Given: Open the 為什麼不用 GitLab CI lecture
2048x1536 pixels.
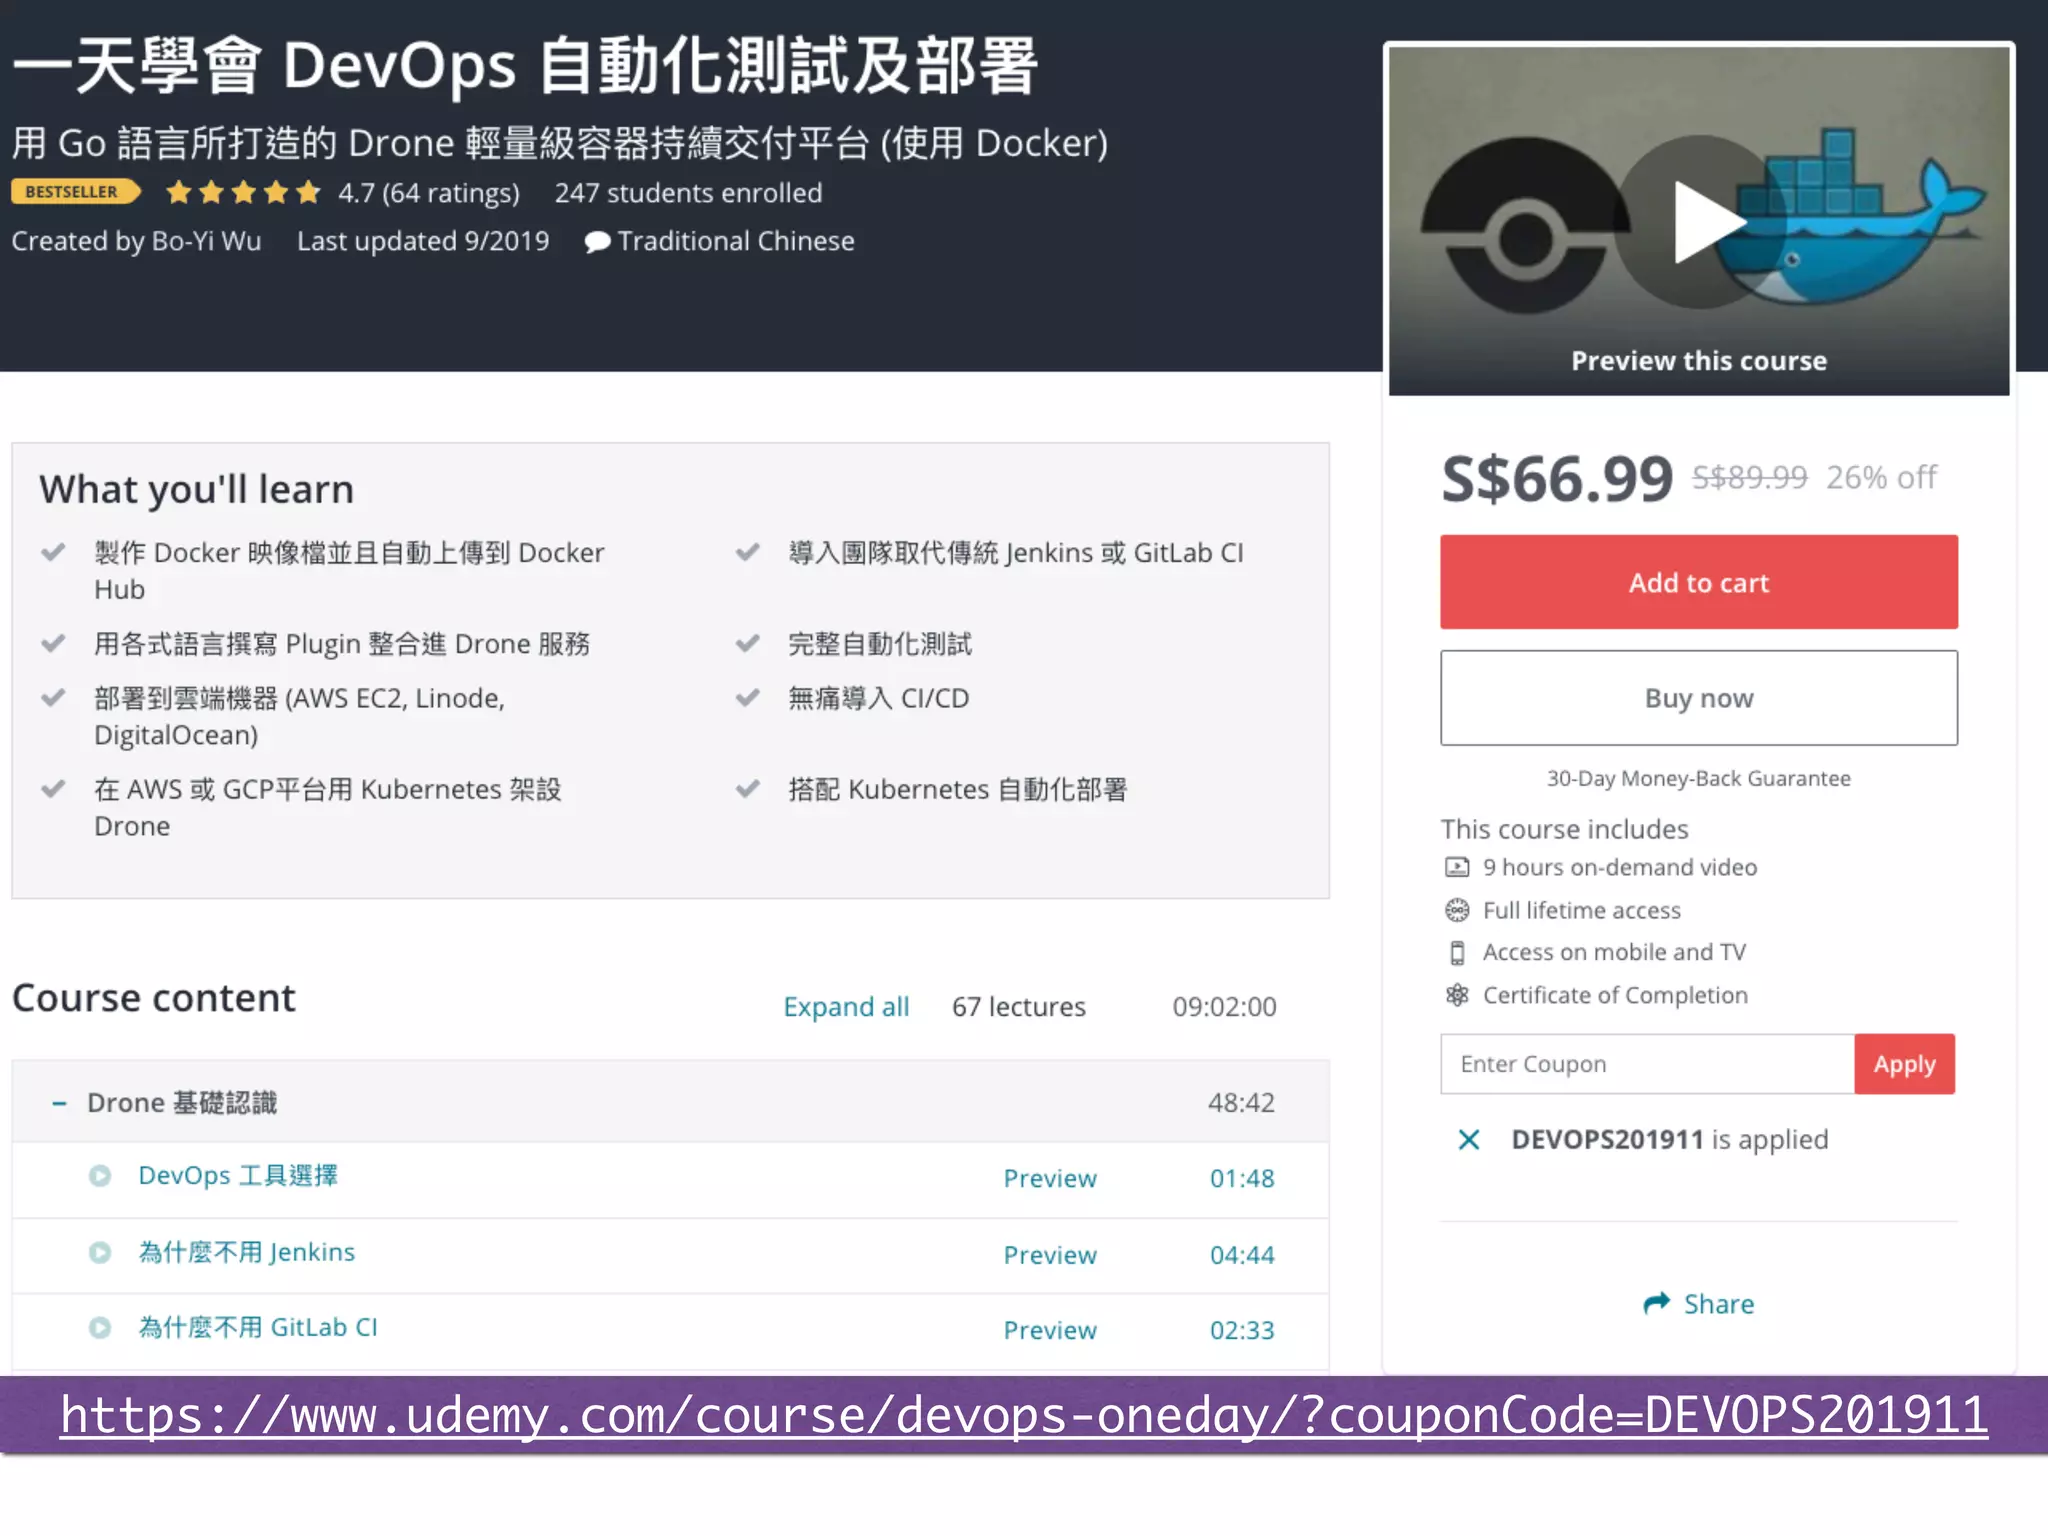Looking at the screenshot, I should [258, 1328].
